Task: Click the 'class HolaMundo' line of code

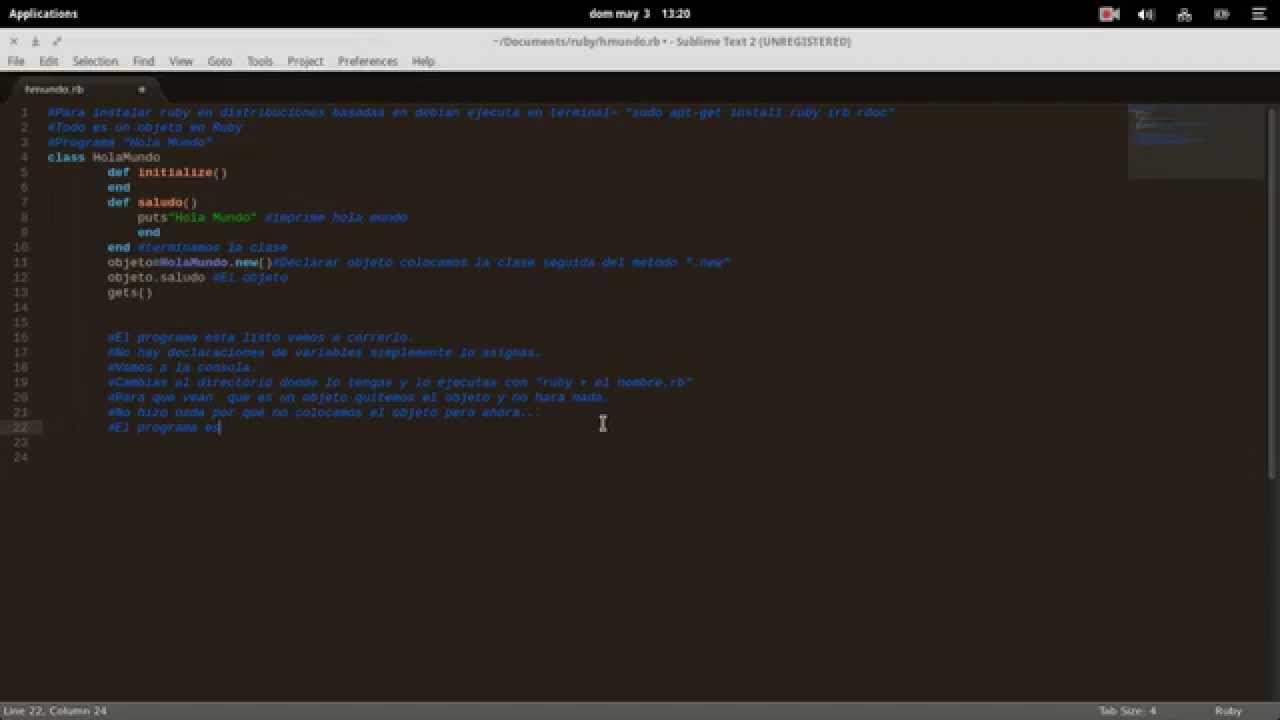Action: point(104,157)
